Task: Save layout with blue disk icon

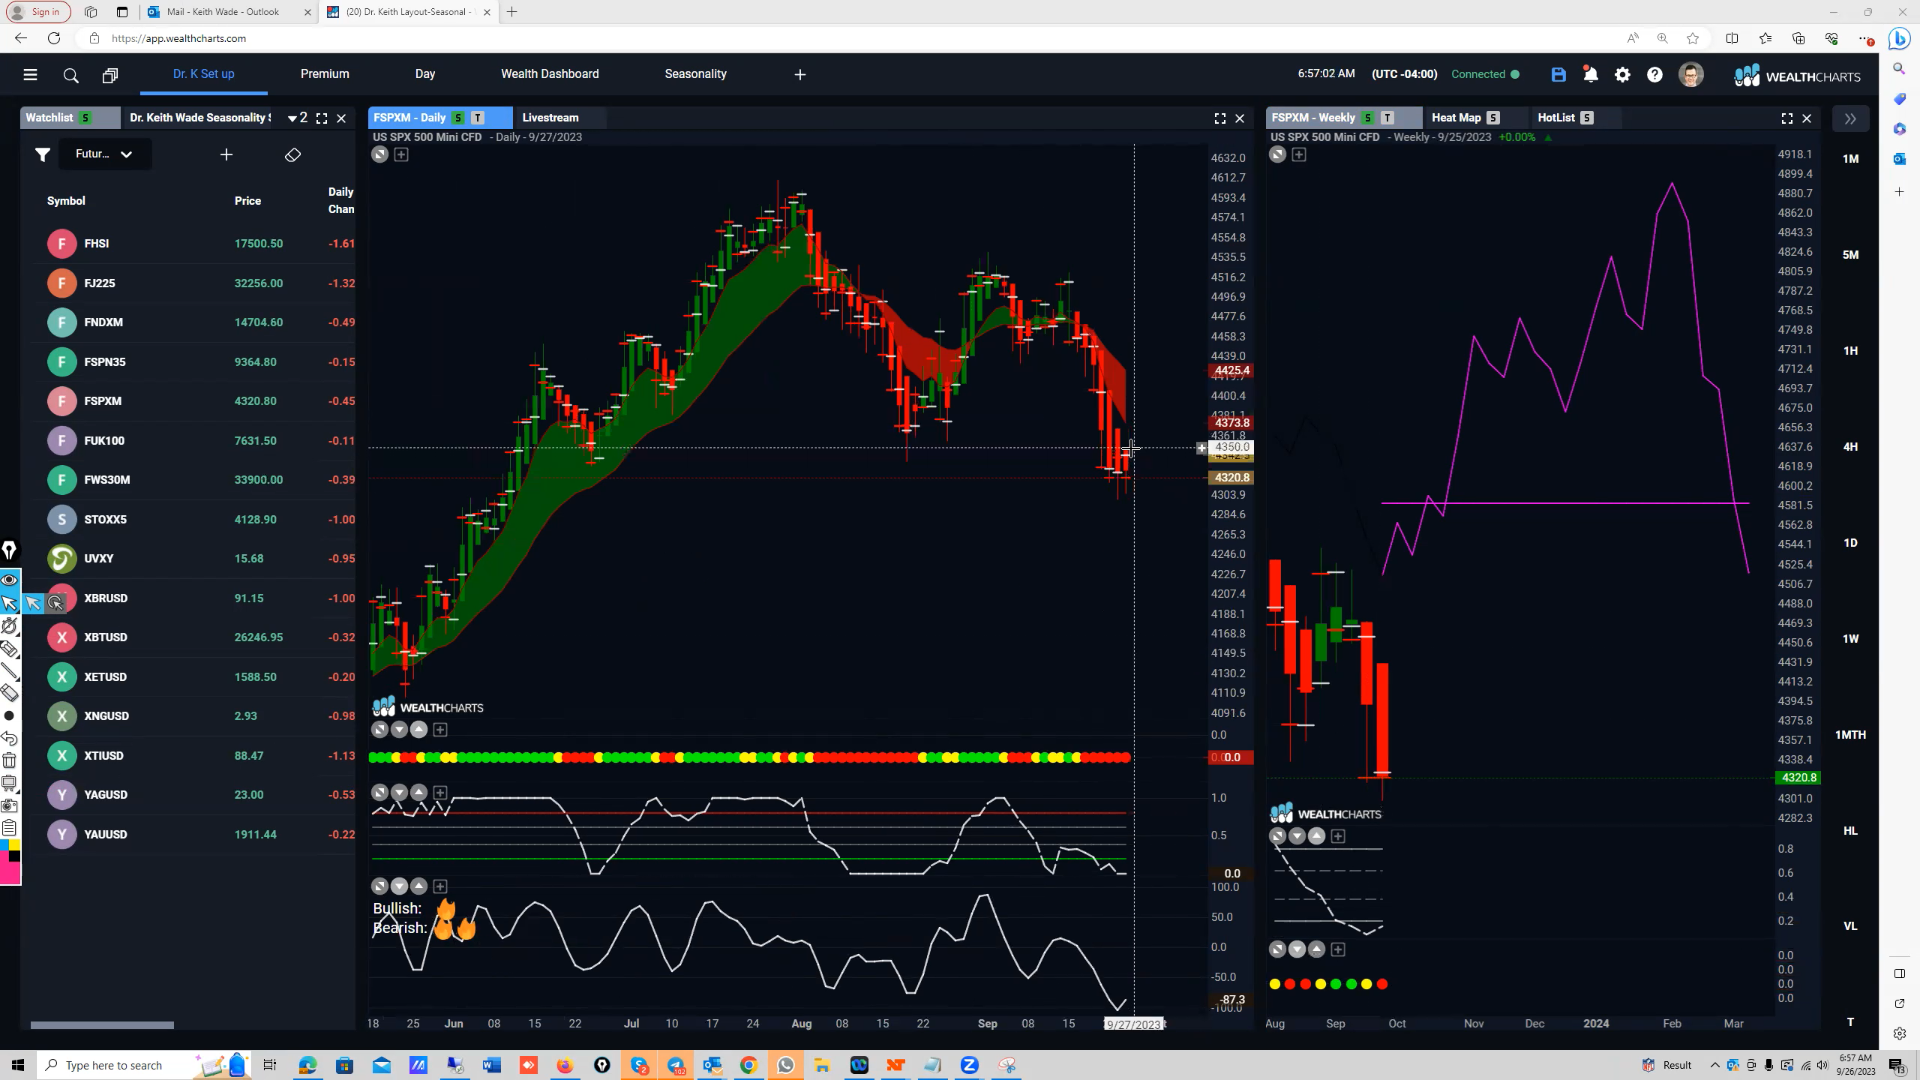Action: click(x=1558, y=75)
